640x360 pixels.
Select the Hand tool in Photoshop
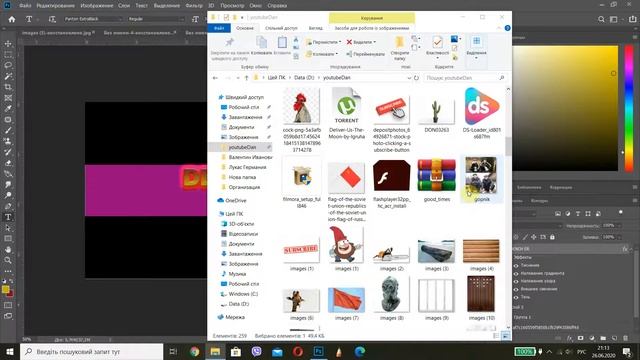[8, 249]
